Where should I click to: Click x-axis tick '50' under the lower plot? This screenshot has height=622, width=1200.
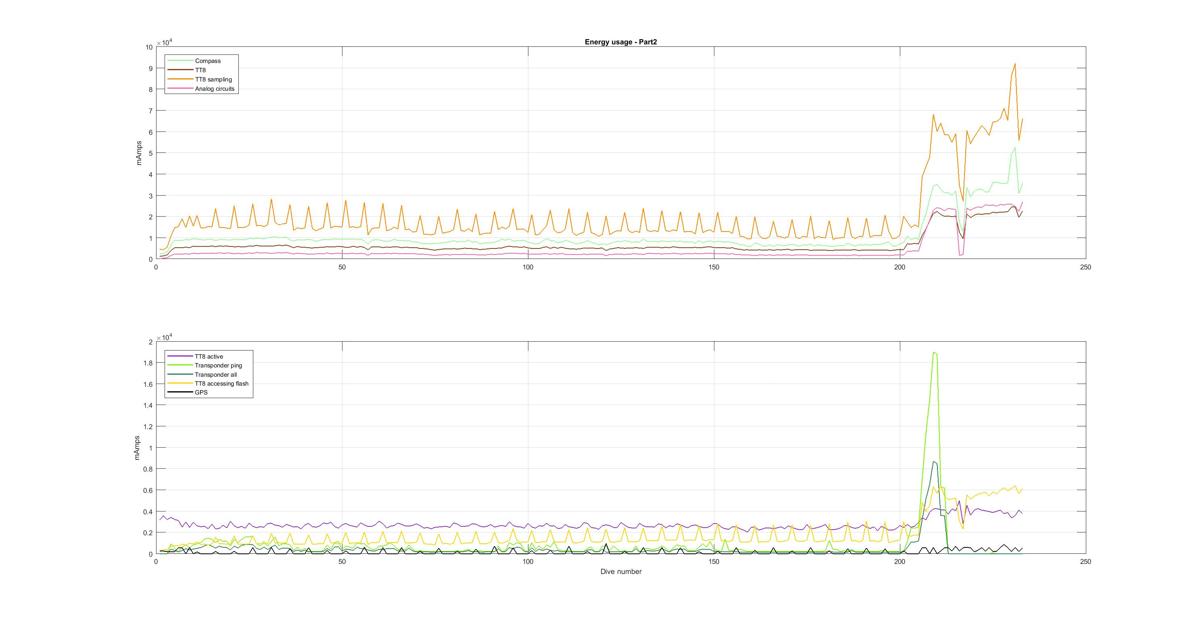click(342, 562)
